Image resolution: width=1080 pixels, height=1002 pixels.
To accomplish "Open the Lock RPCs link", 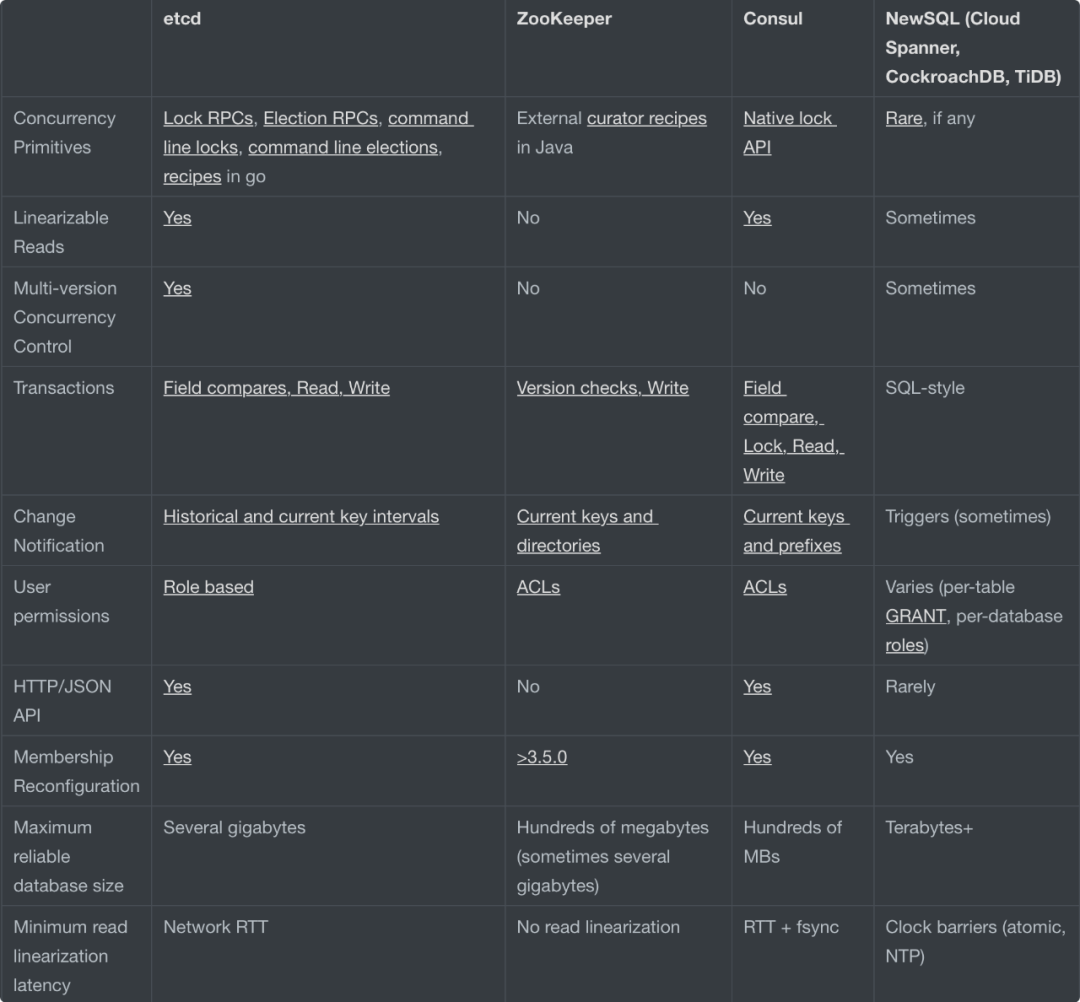I will tap(208, 118).
